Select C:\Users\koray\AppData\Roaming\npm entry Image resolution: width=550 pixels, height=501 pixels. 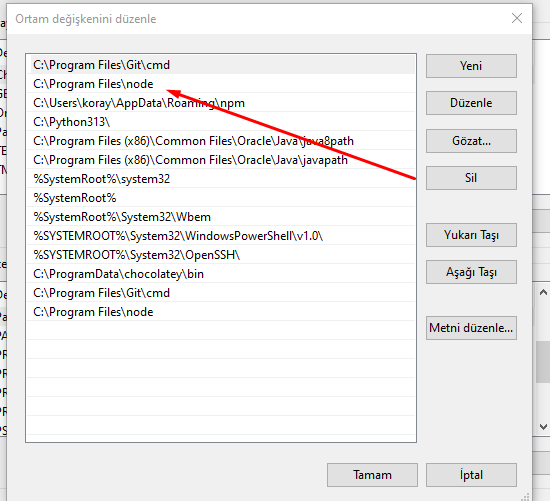pos(221,103)
